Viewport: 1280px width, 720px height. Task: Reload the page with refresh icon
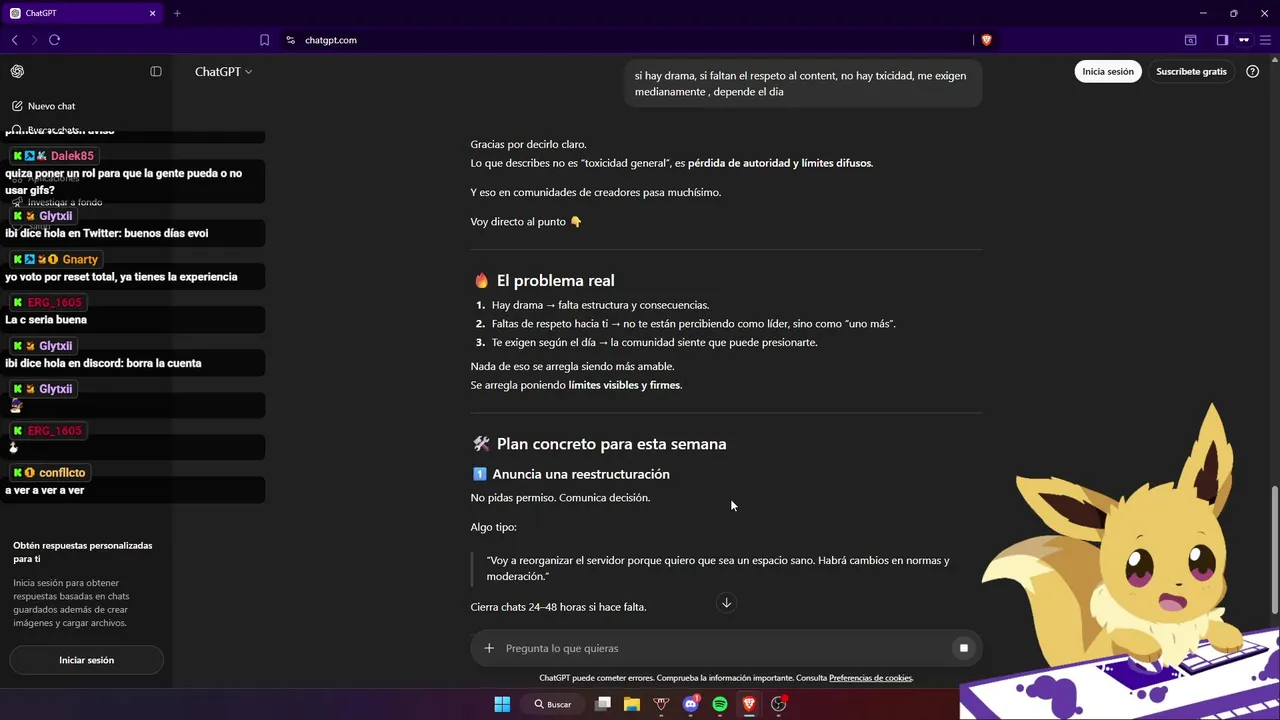click(54, 40)
